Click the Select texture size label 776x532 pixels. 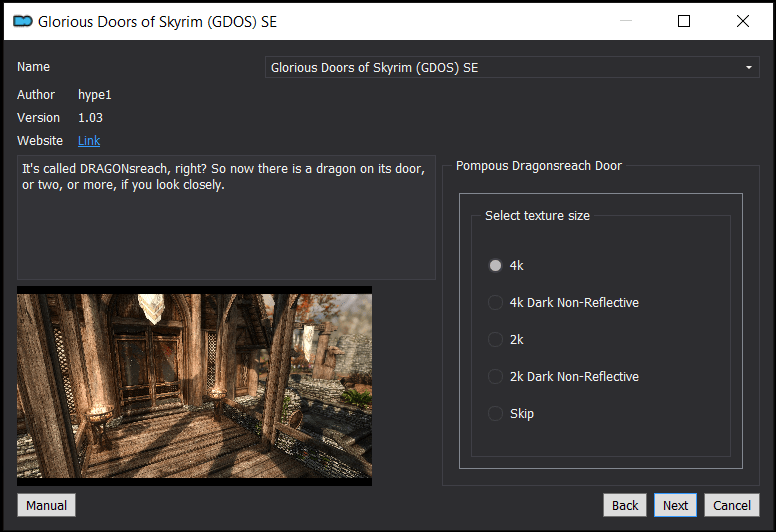click(537, 216)
